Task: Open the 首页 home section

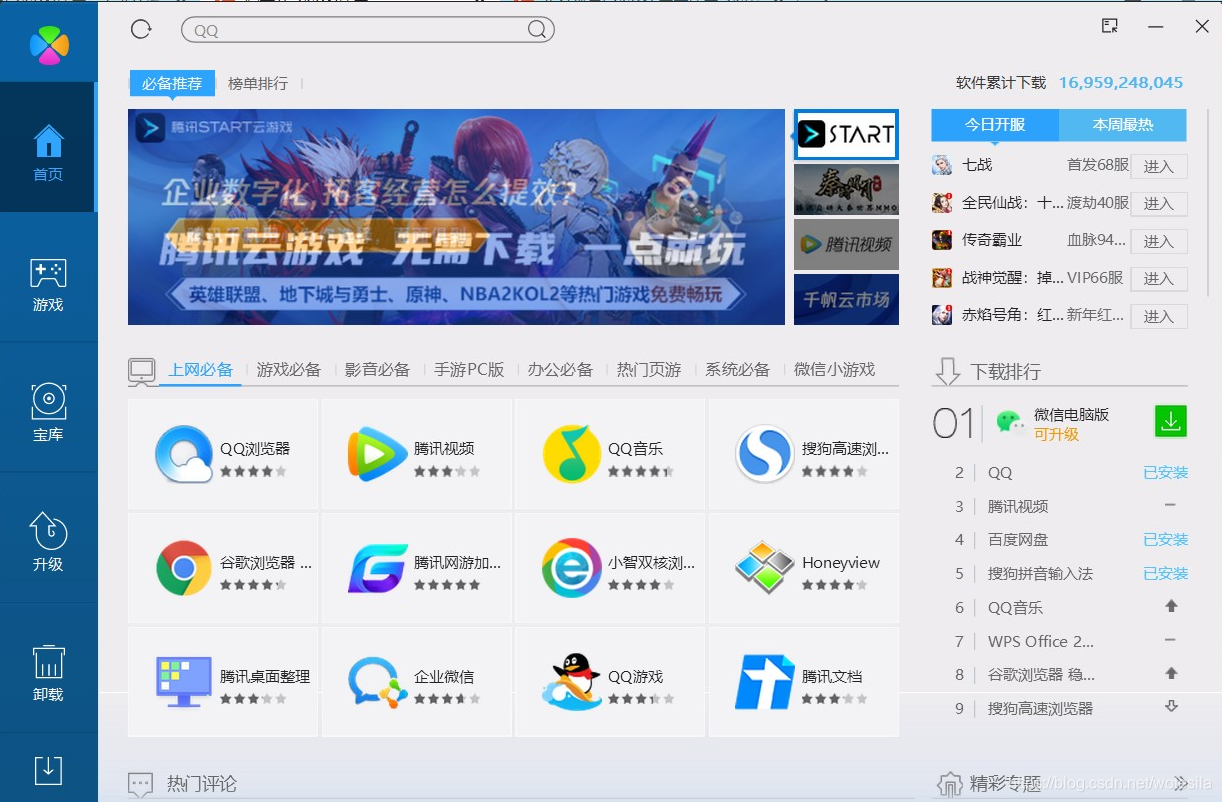Action: click(48, 147)
